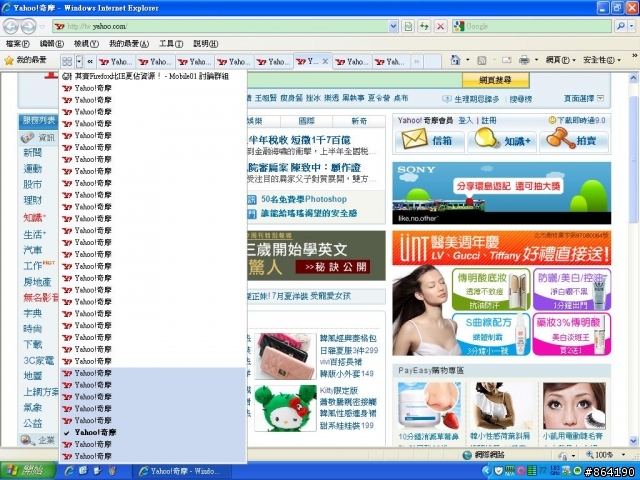Open the 安全性(S) command menu
Viewport: 640px width, 480px height.
(x=602, y=60)
